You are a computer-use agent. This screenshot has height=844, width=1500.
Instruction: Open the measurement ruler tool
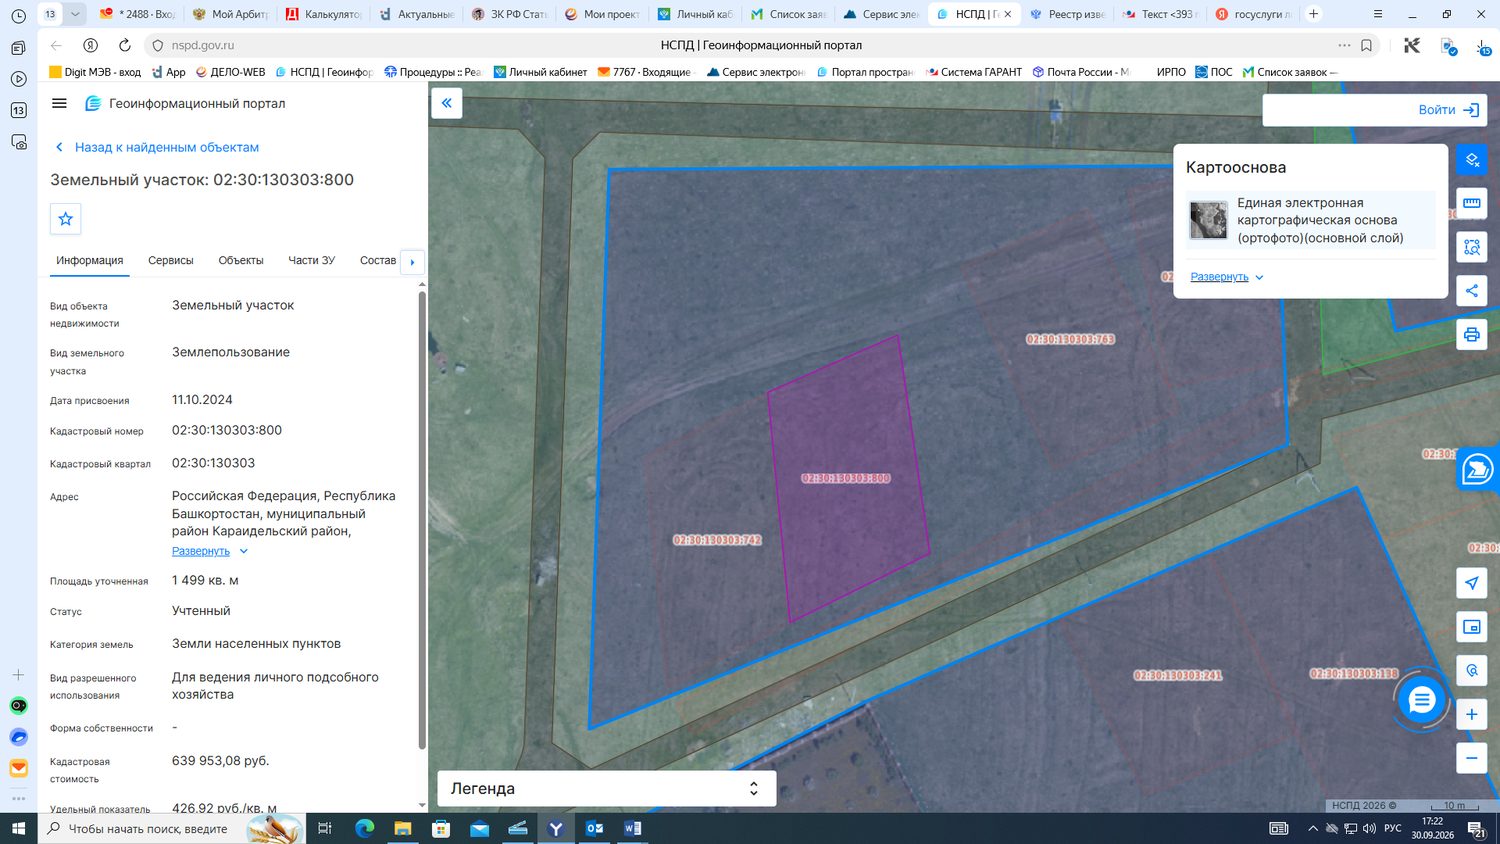(x=1471, y=203)
